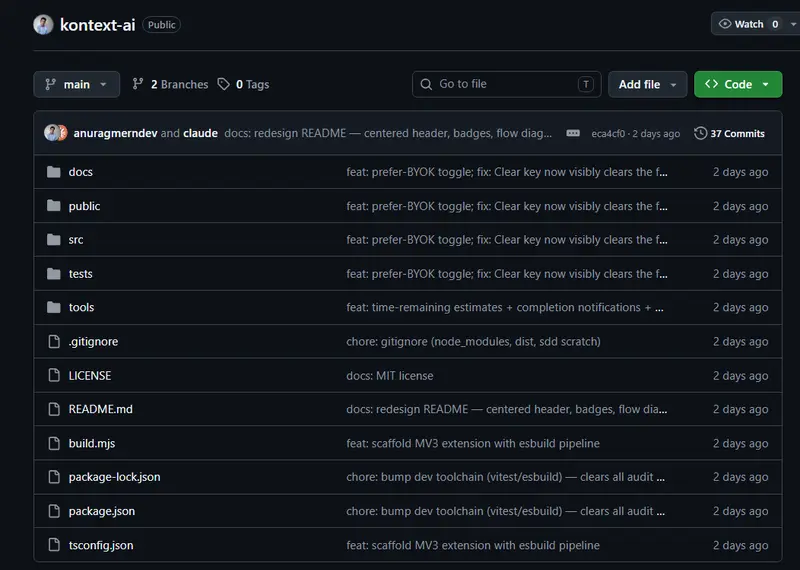Open the 0 Tags link
The width and height of the screenshot is (800, 570).
click(243, 84)
